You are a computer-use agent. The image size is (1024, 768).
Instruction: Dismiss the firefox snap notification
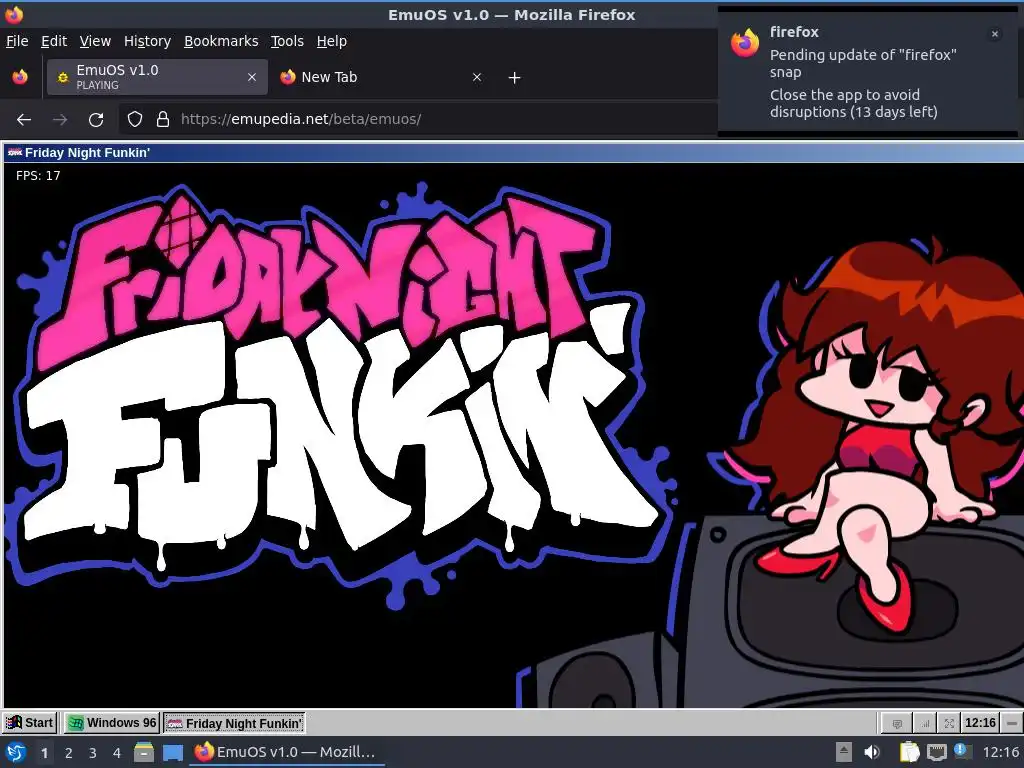[995, 34]
